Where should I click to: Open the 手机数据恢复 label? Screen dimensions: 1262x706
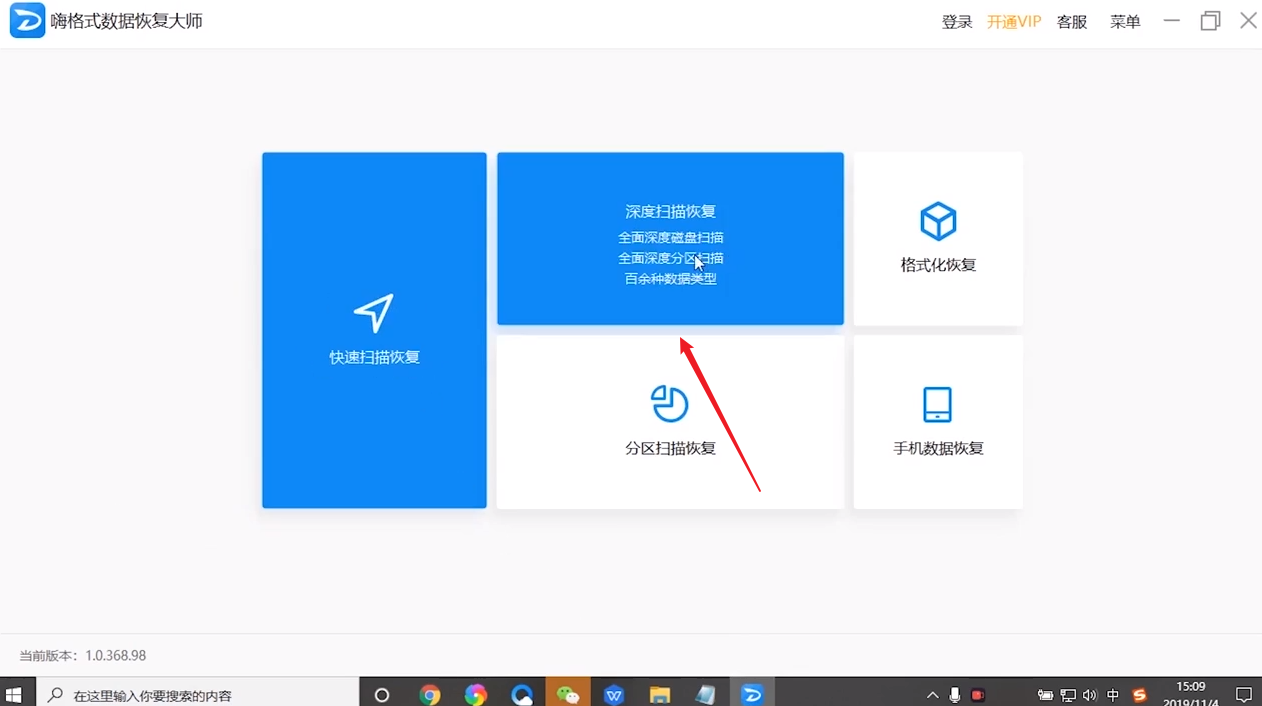pos(938,448)
